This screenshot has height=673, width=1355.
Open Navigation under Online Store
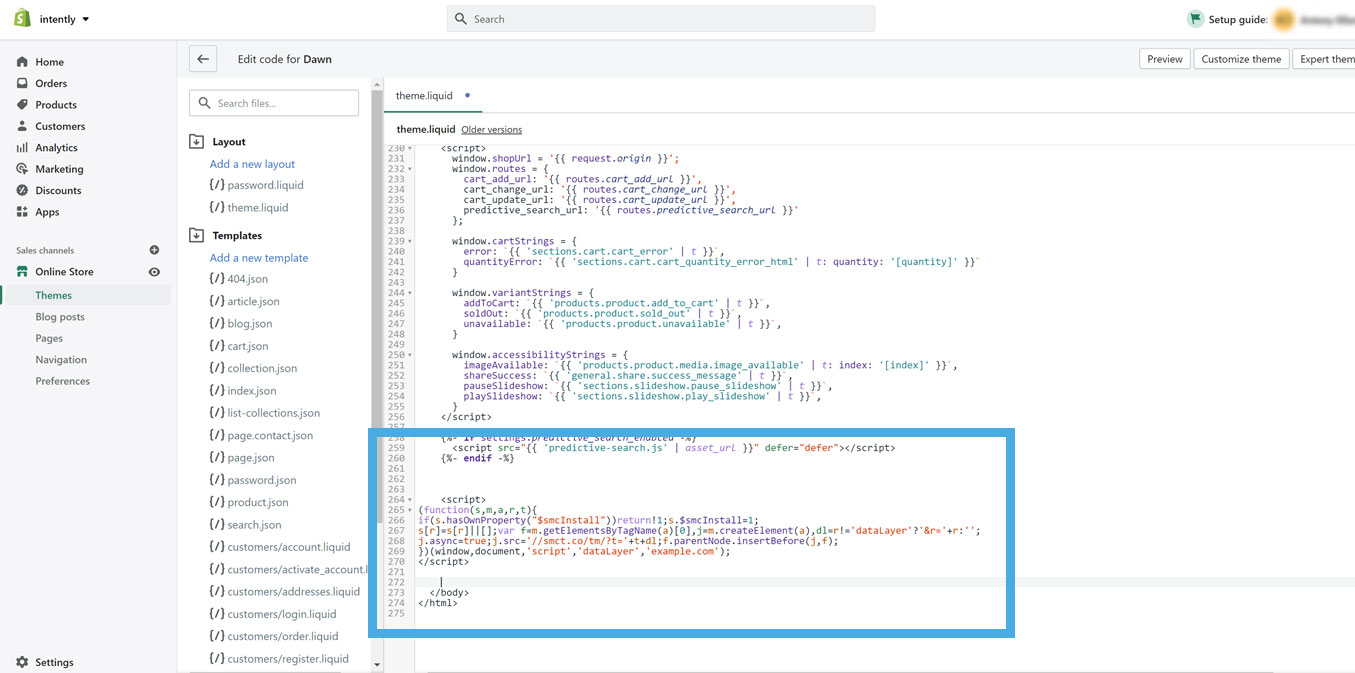click(61, 360)
